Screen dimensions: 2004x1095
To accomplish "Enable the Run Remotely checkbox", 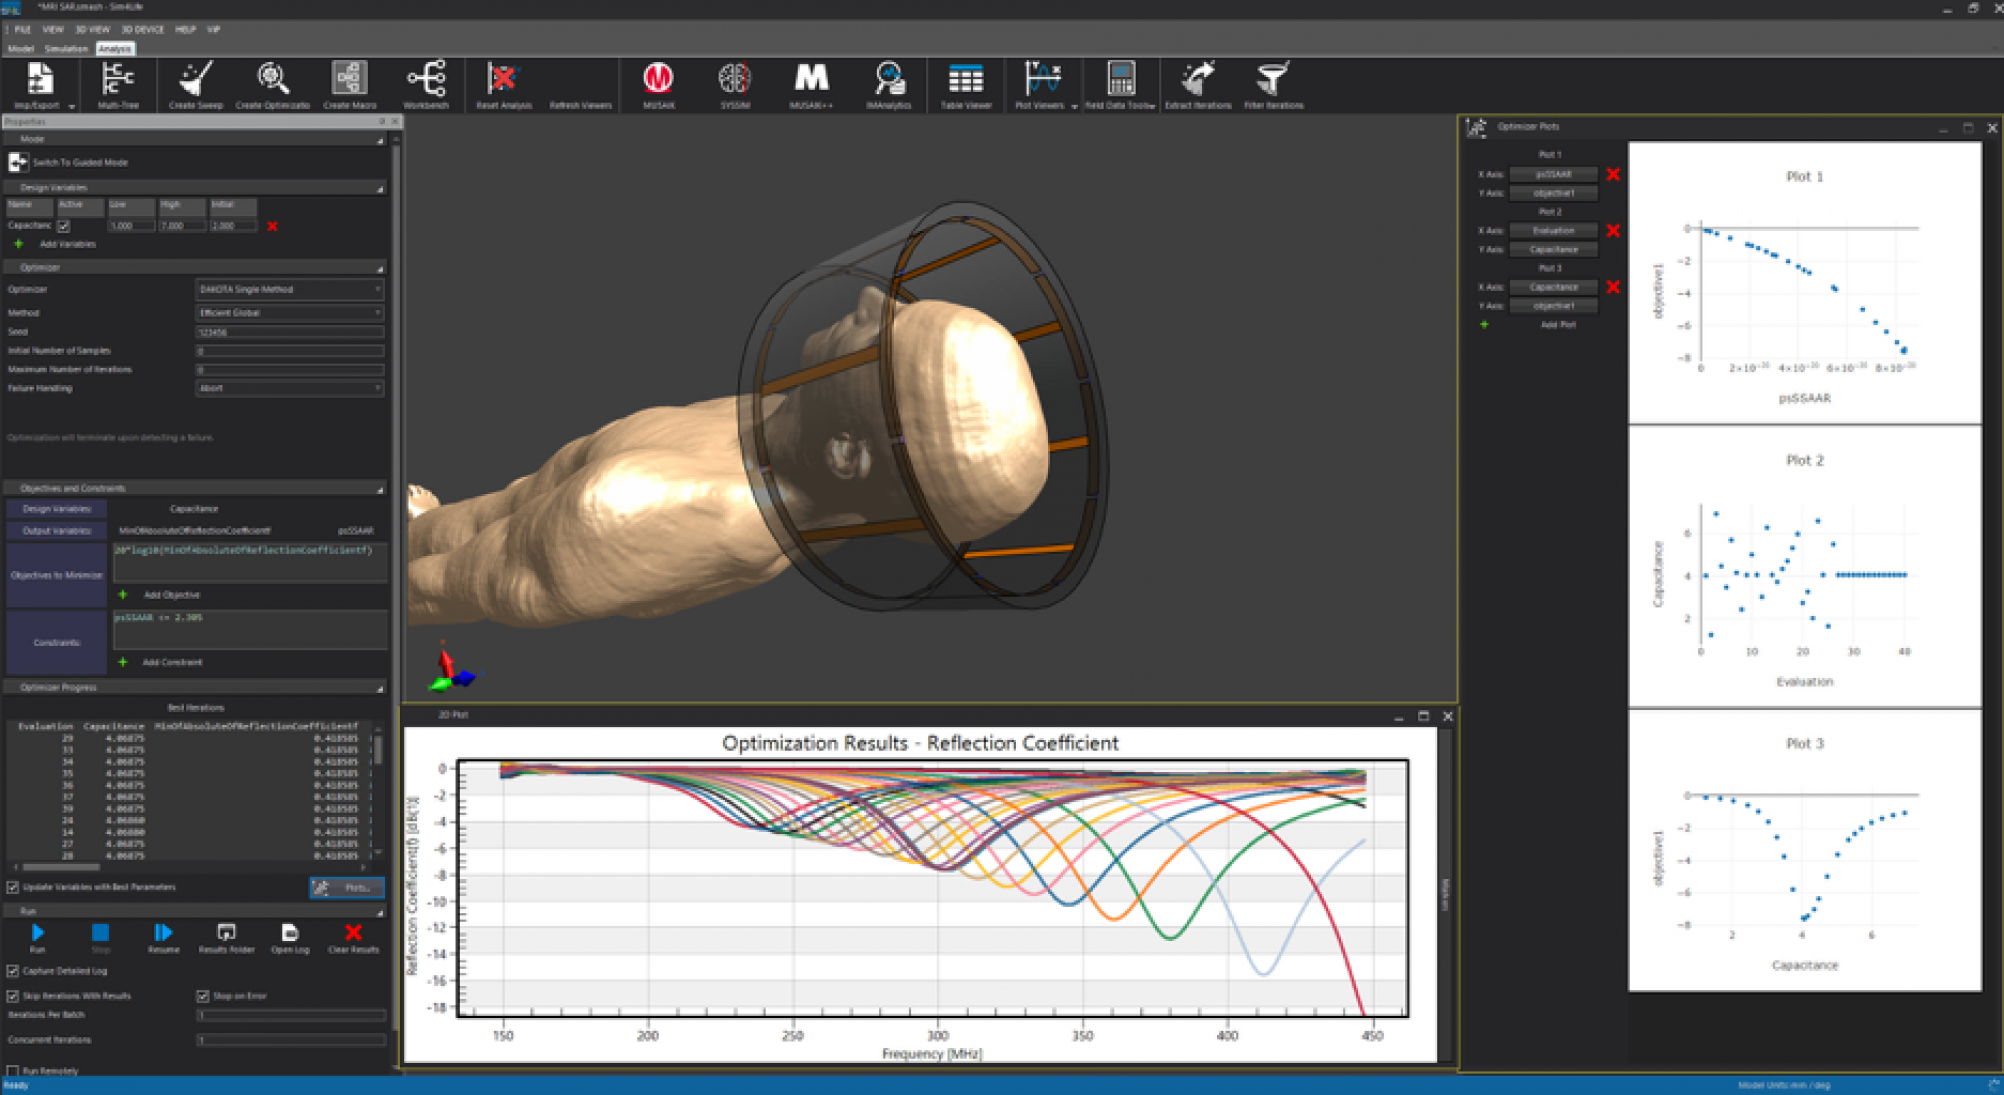I will pos(14,1071).
